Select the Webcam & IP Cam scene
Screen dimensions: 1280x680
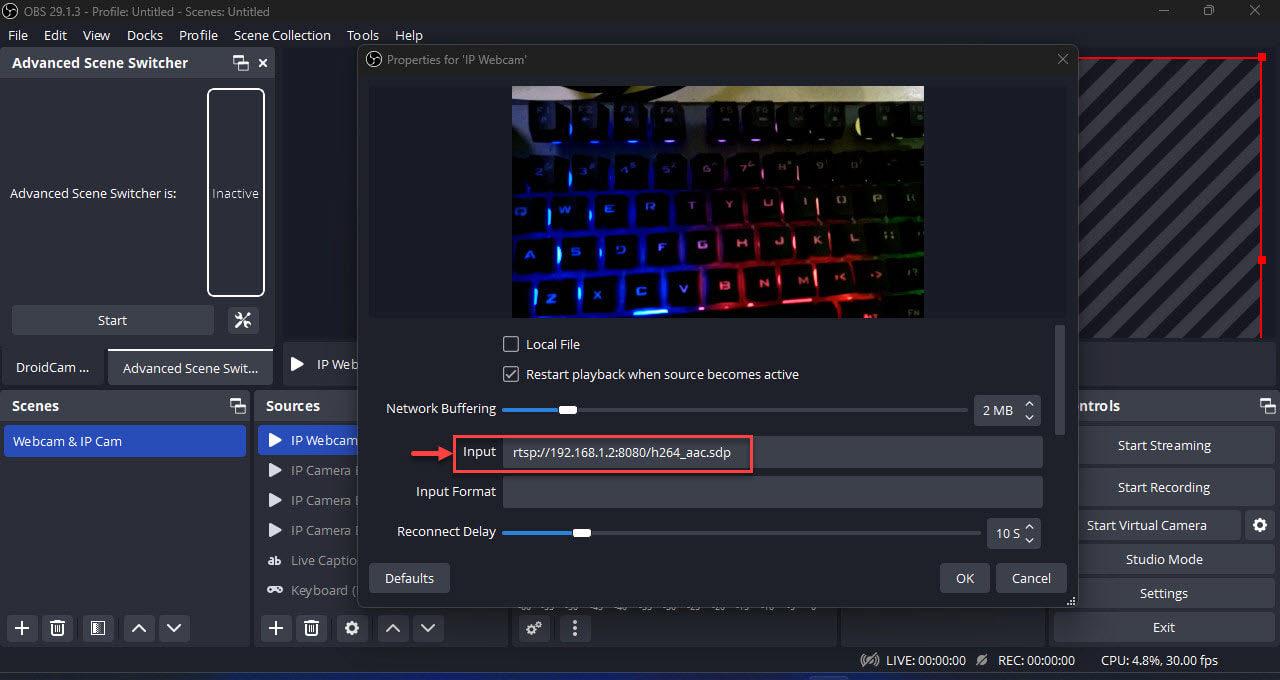click(125, 441)
